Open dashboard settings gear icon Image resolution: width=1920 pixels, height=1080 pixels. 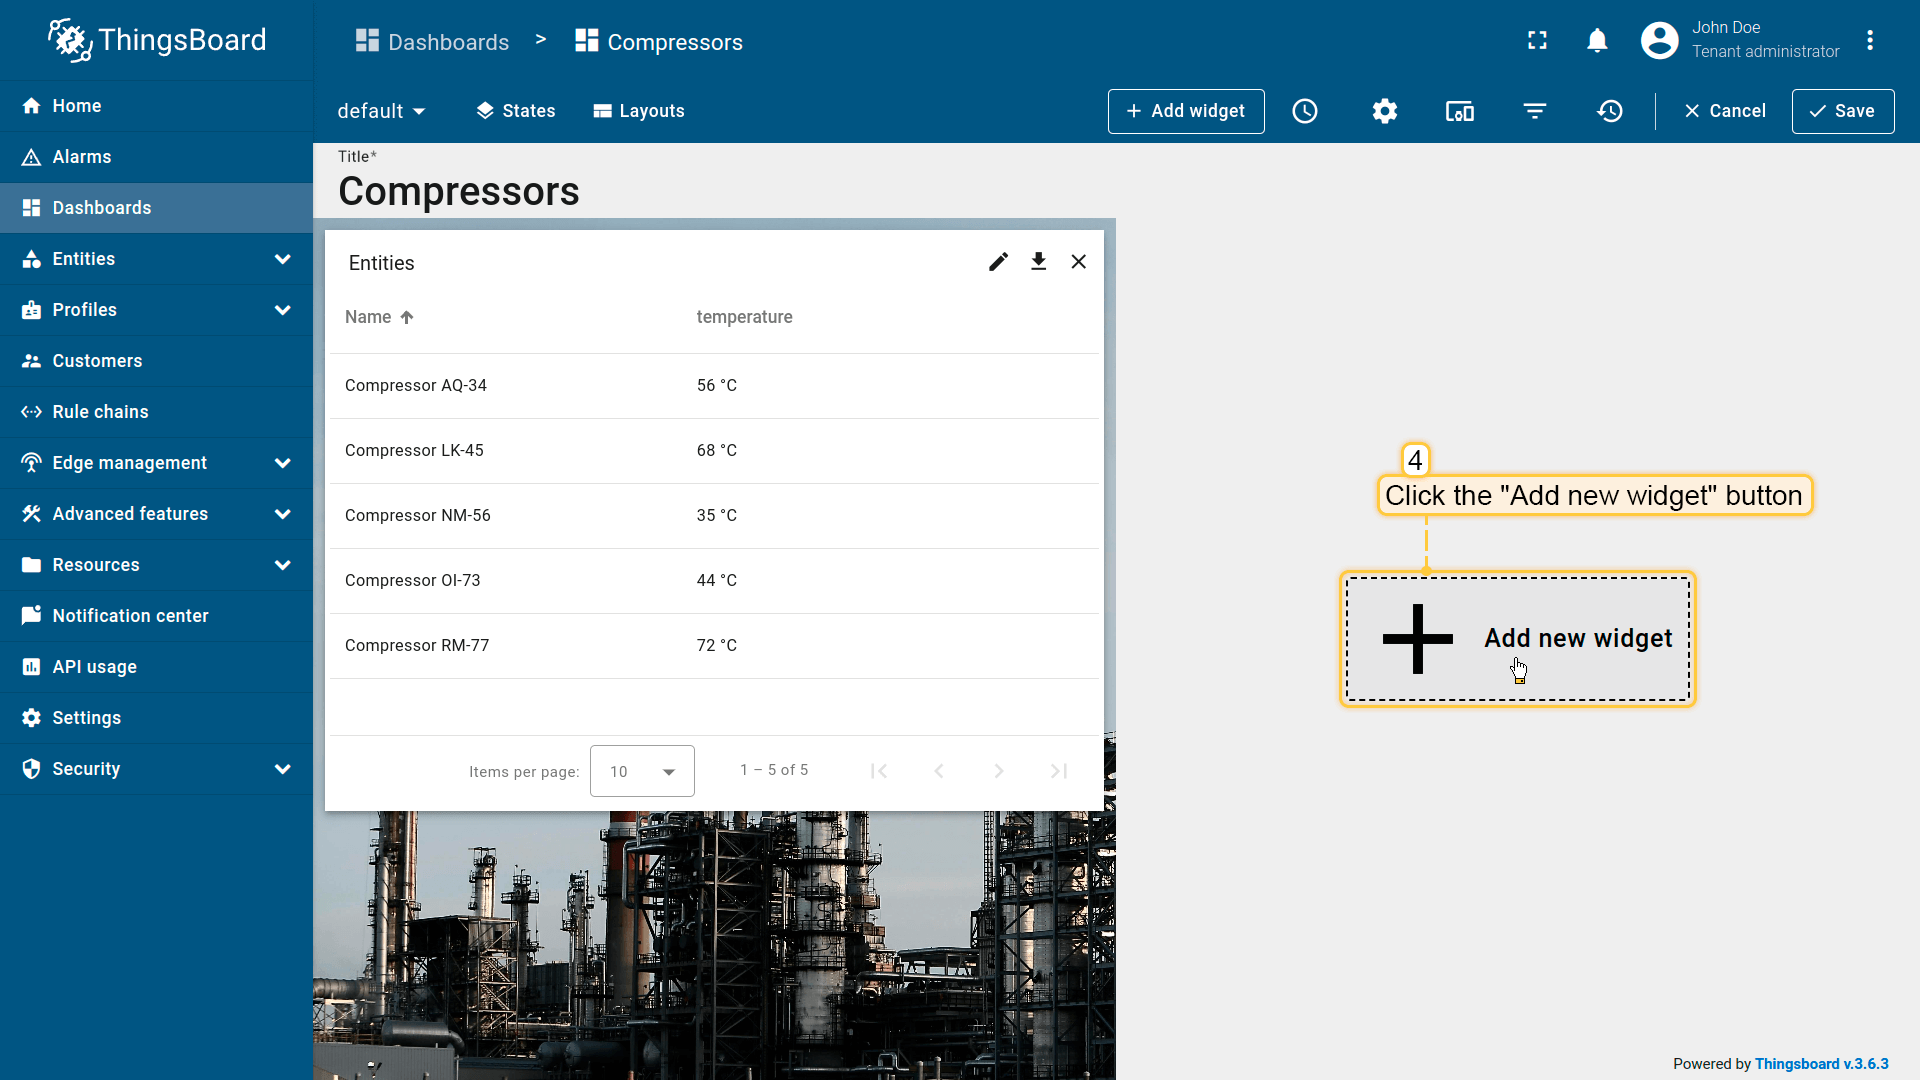point(1385,111)
